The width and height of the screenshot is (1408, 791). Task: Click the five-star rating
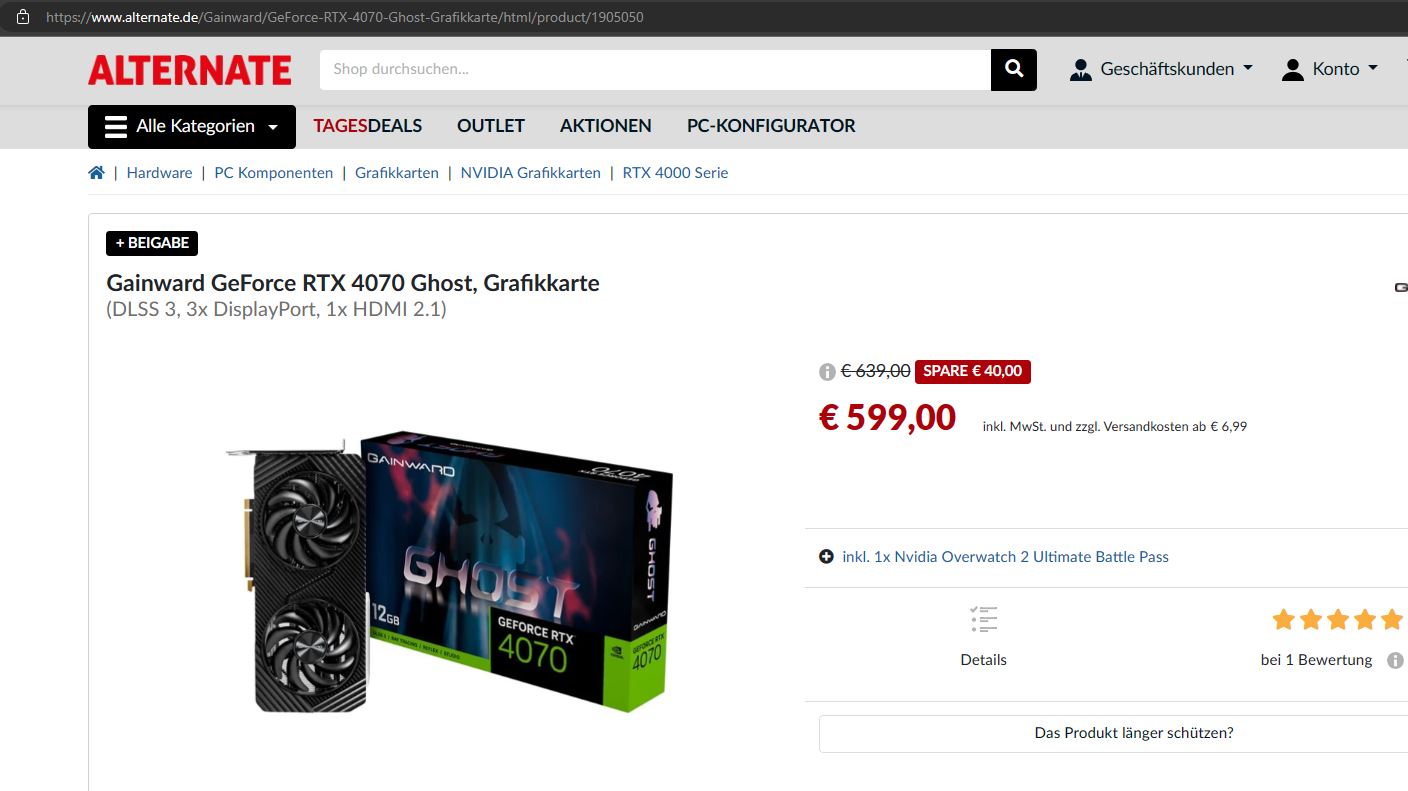tap(1337, 620)
